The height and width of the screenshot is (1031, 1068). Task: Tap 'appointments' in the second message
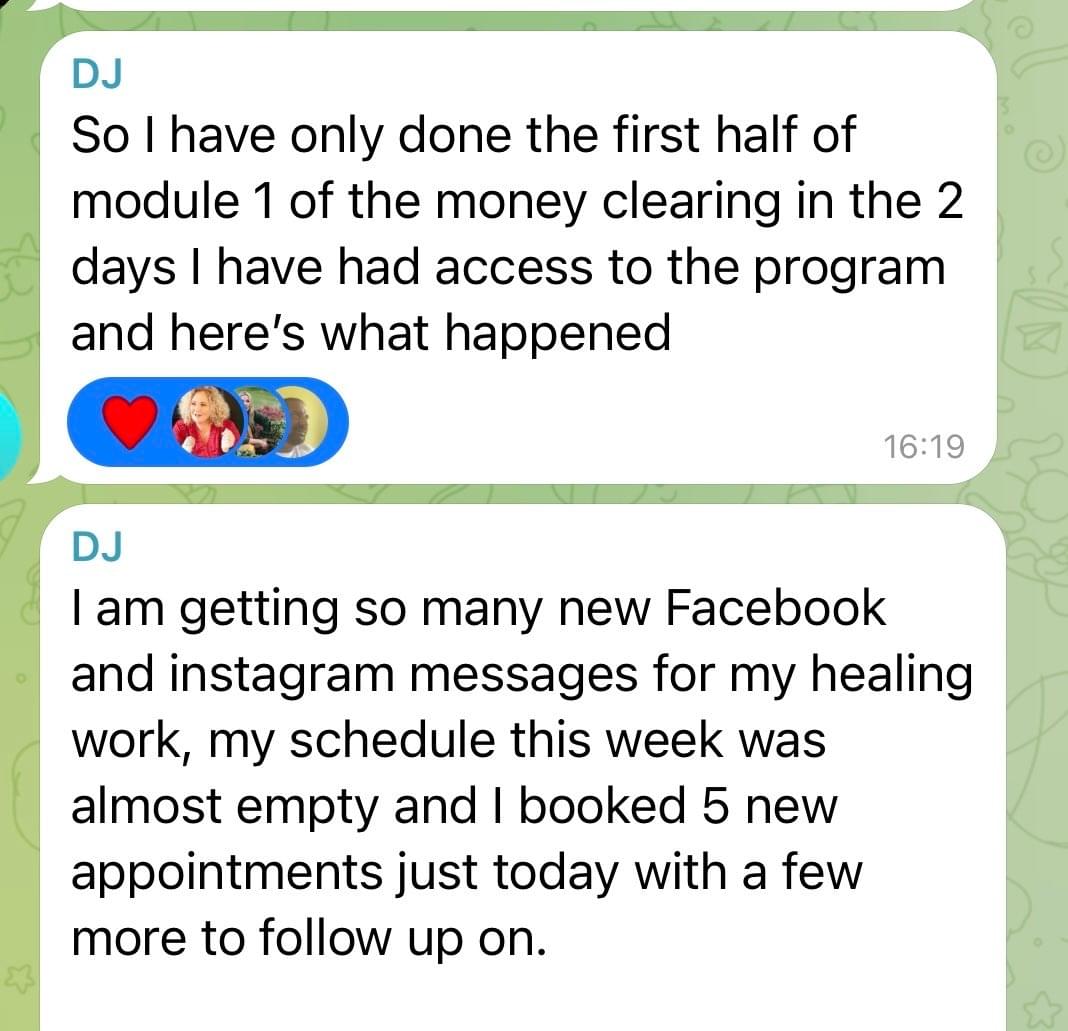(x=227, y=874)
